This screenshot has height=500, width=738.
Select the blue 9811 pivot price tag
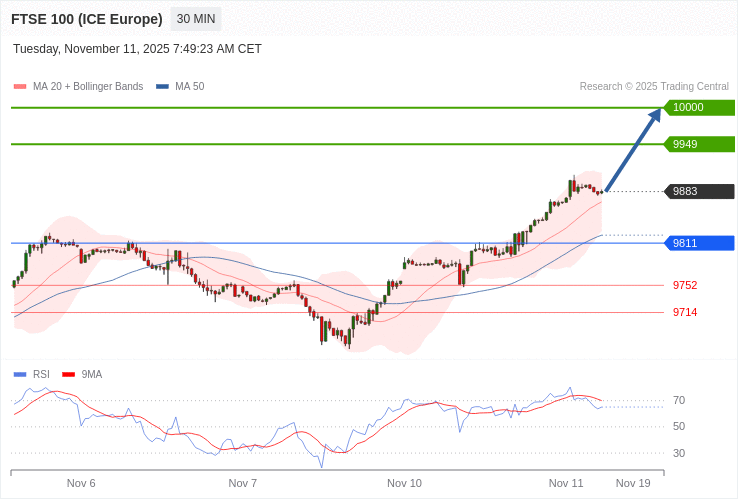pos(699,243)
